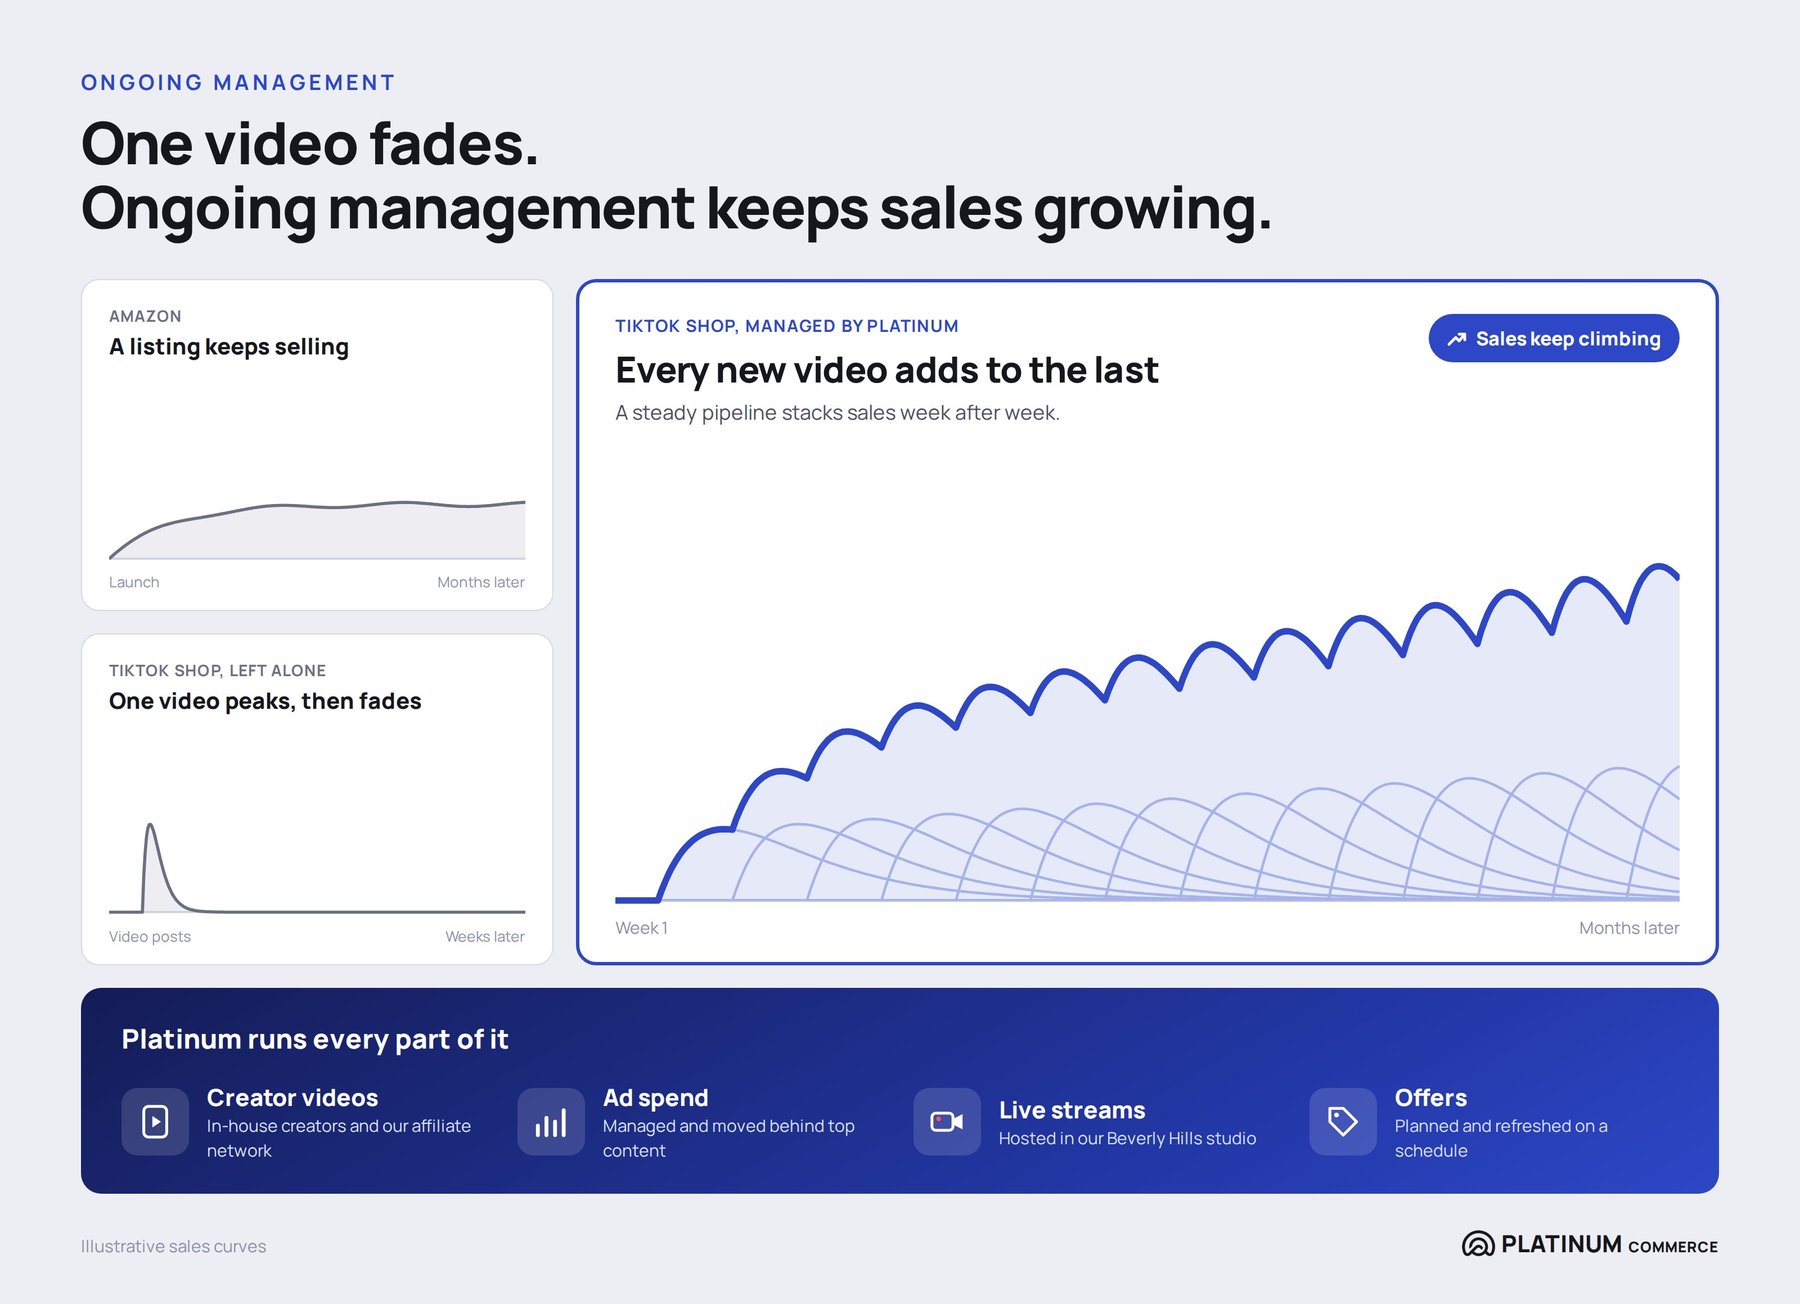Click the AMAZON card label
This screenshot has height=1304, width=1800.
coord(145,316)
